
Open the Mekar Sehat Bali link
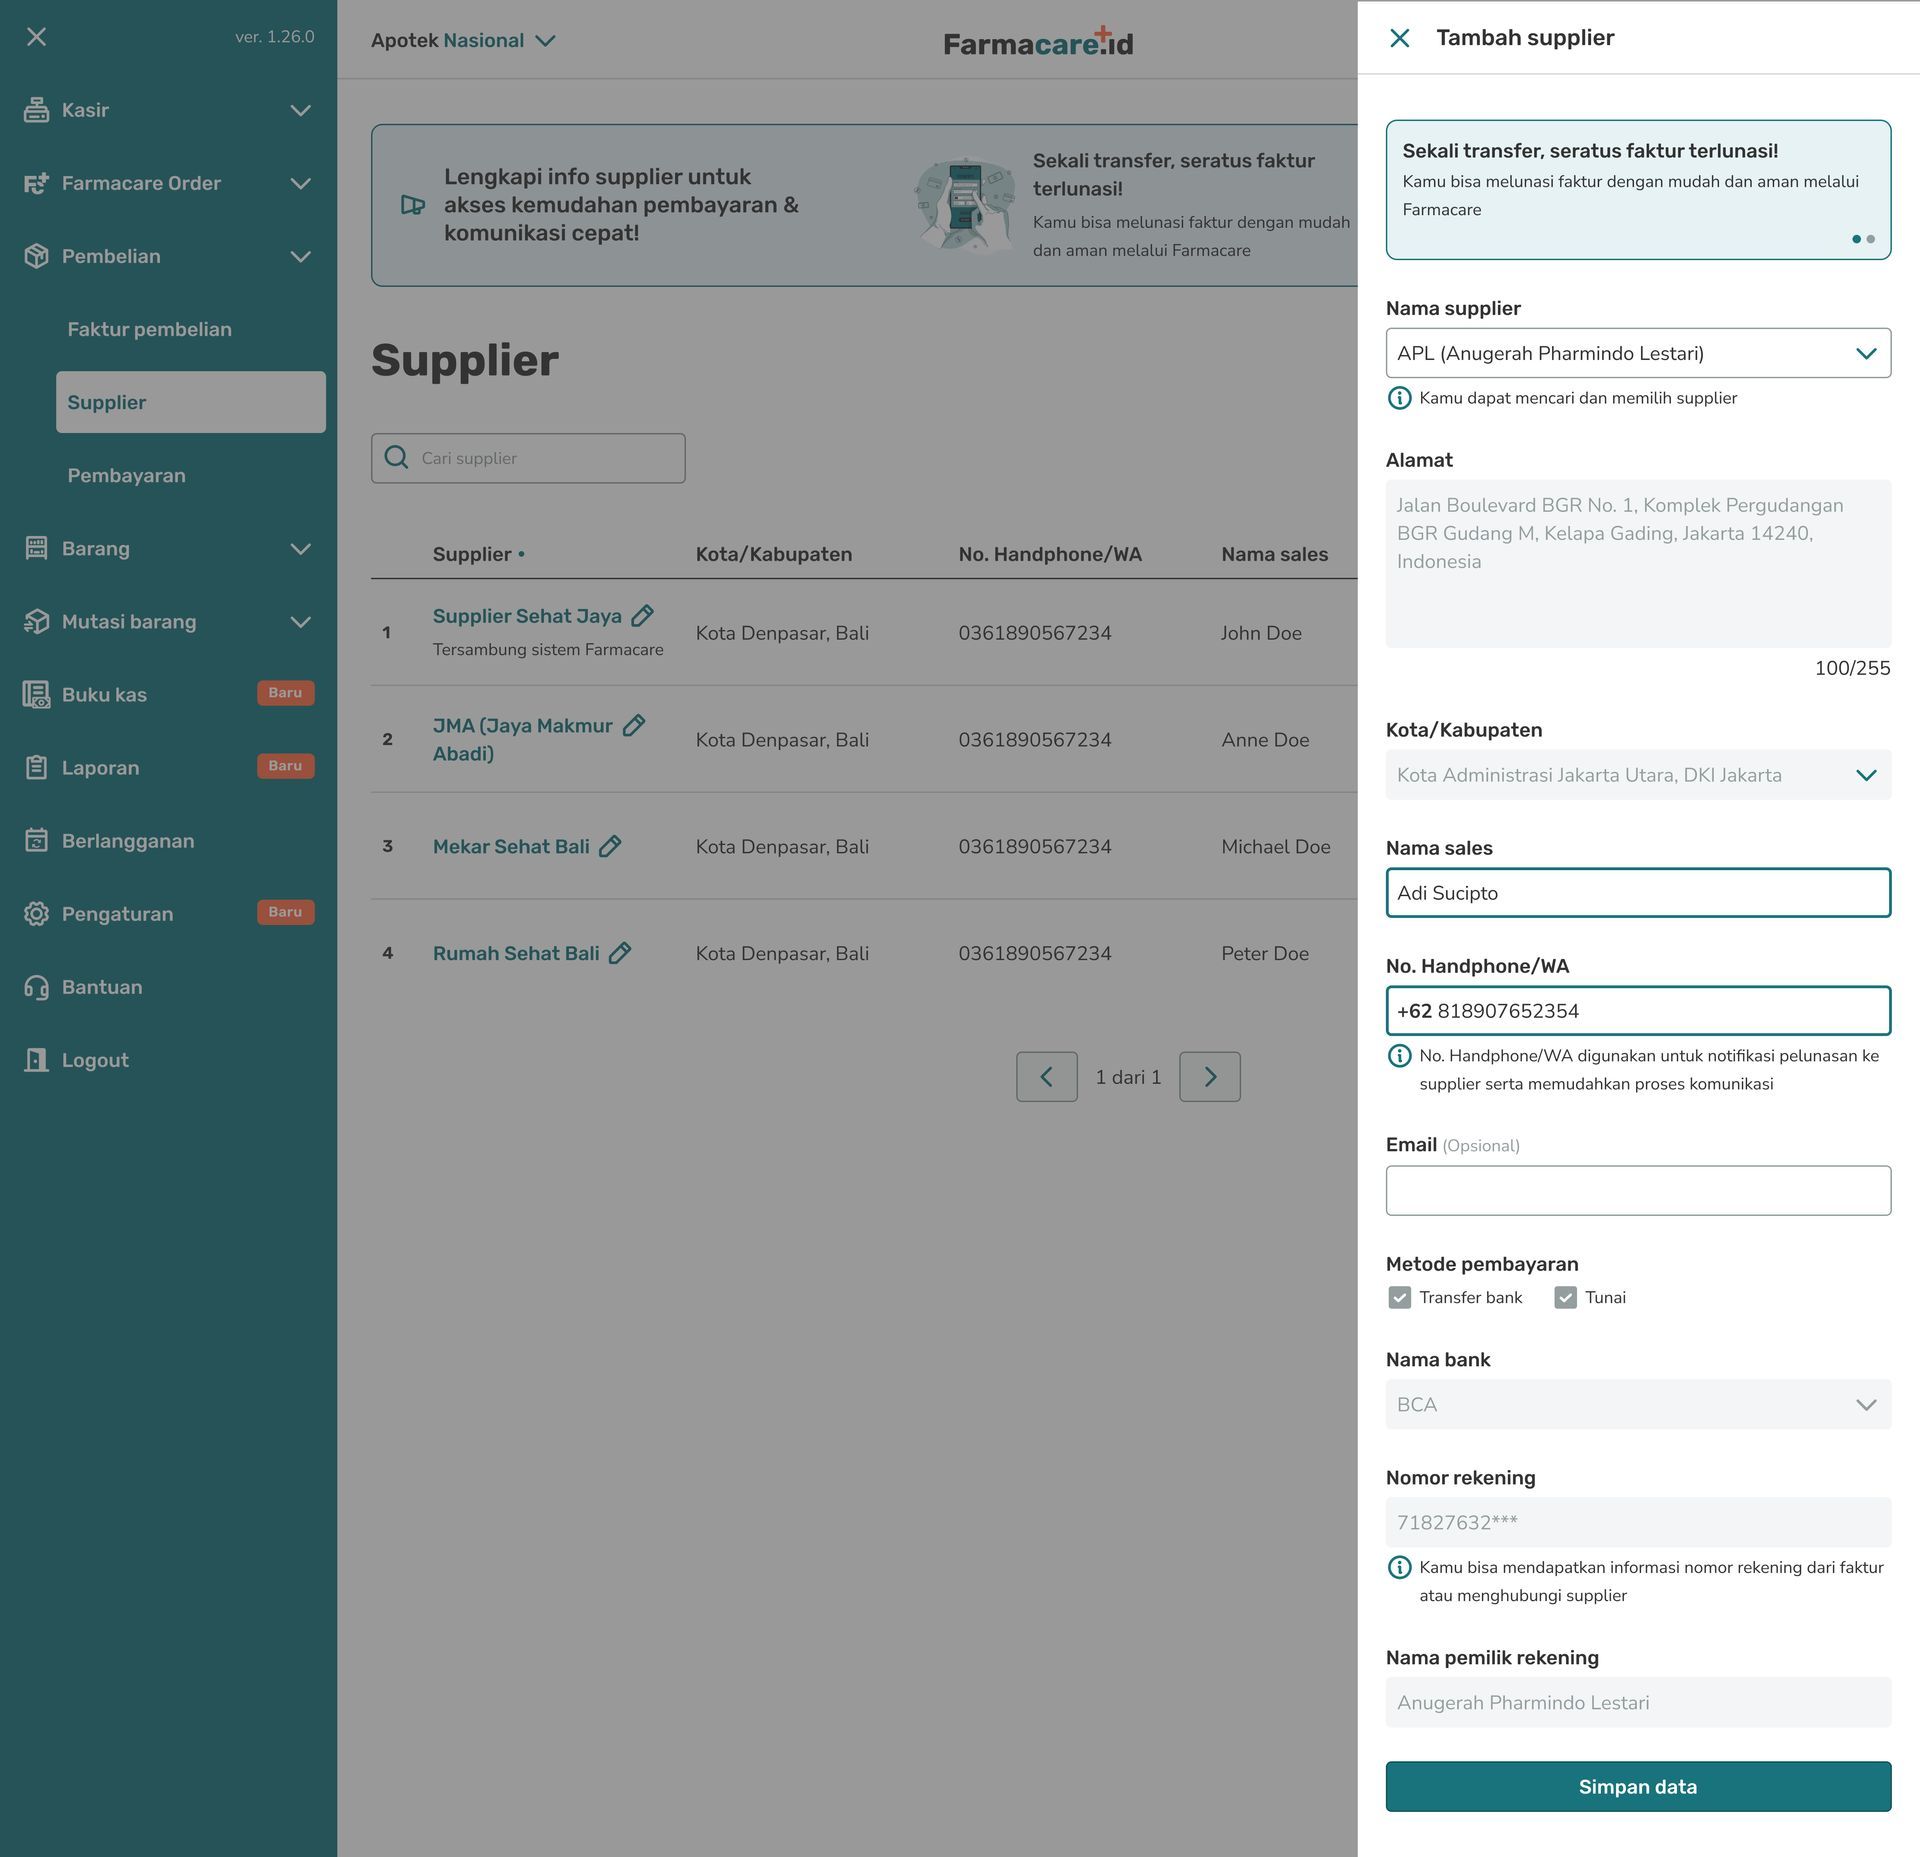pos(511,846)
